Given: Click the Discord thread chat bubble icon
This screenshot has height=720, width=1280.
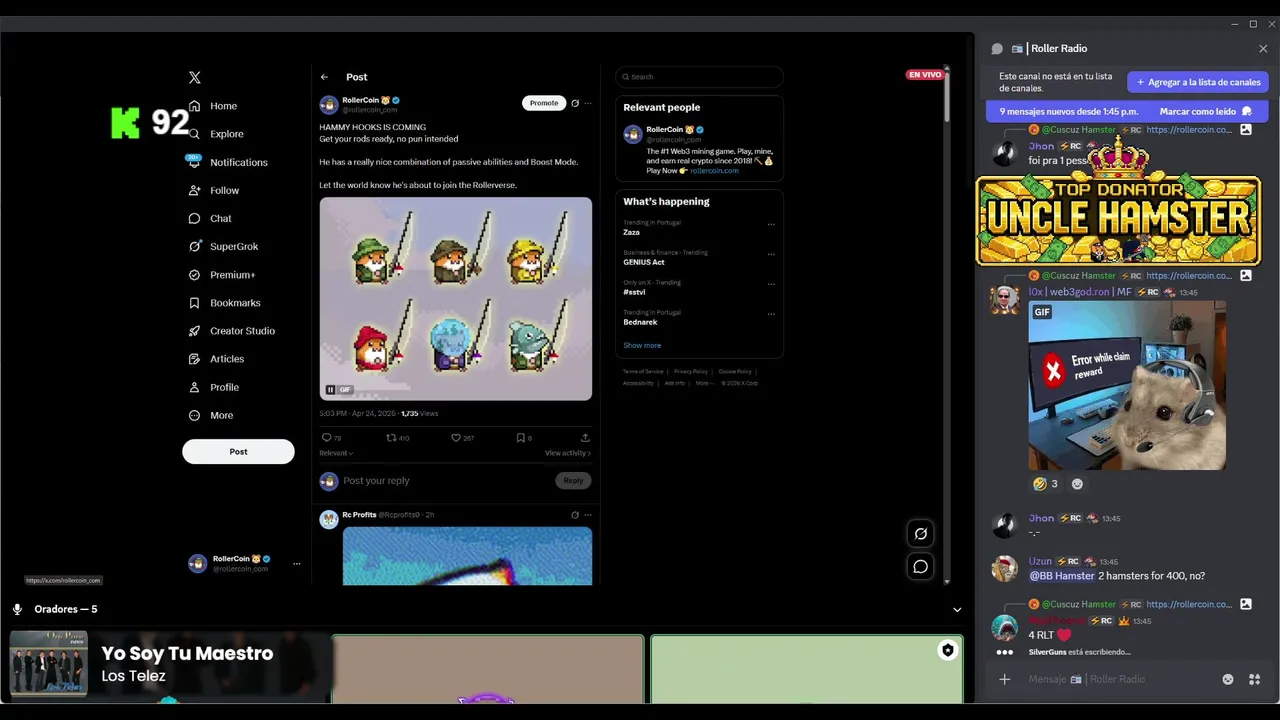Looking at the screenshot, I should [x=997, y=49].
